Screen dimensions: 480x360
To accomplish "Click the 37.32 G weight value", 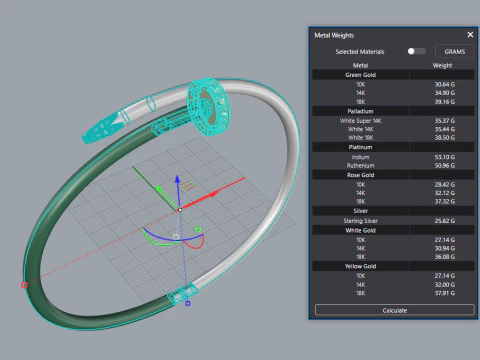I will 445,201.
